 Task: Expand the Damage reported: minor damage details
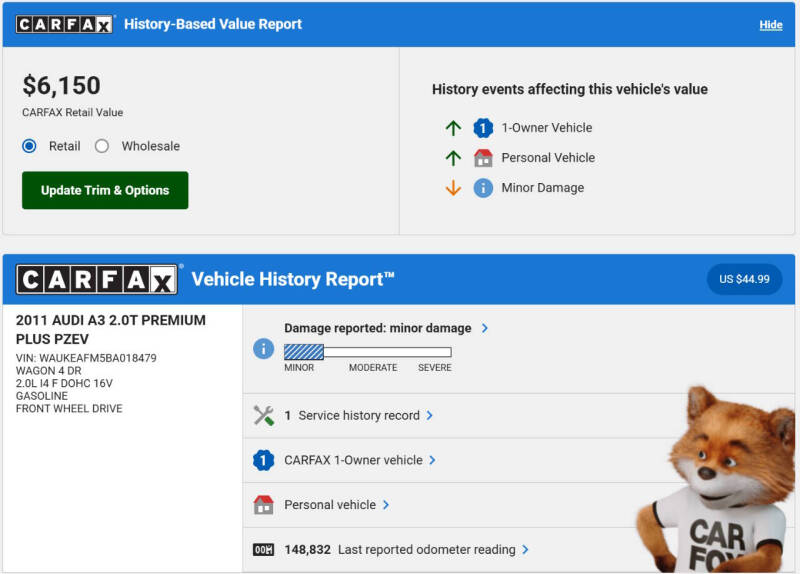coord(485,328)
